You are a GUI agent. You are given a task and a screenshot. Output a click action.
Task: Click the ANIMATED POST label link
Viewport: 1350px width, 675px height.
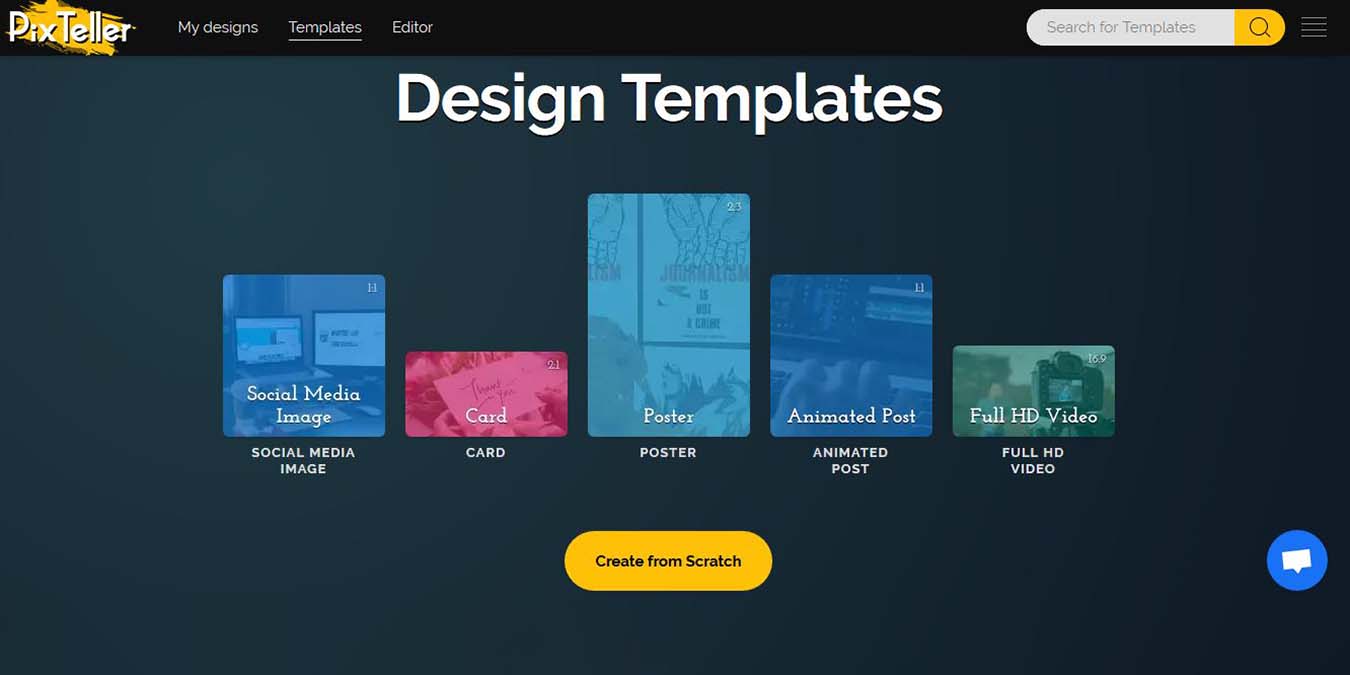[851, 460]
